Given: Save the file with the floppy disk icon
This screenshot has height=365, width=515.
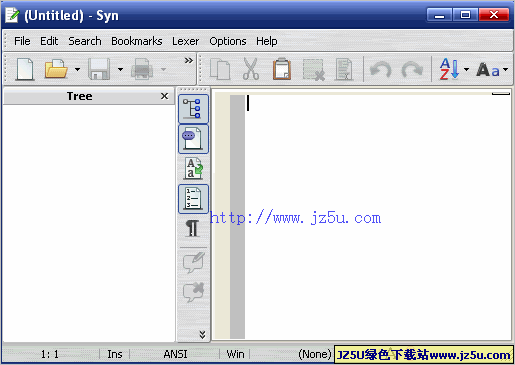Looking at the screenshot, I should [99, 69].
